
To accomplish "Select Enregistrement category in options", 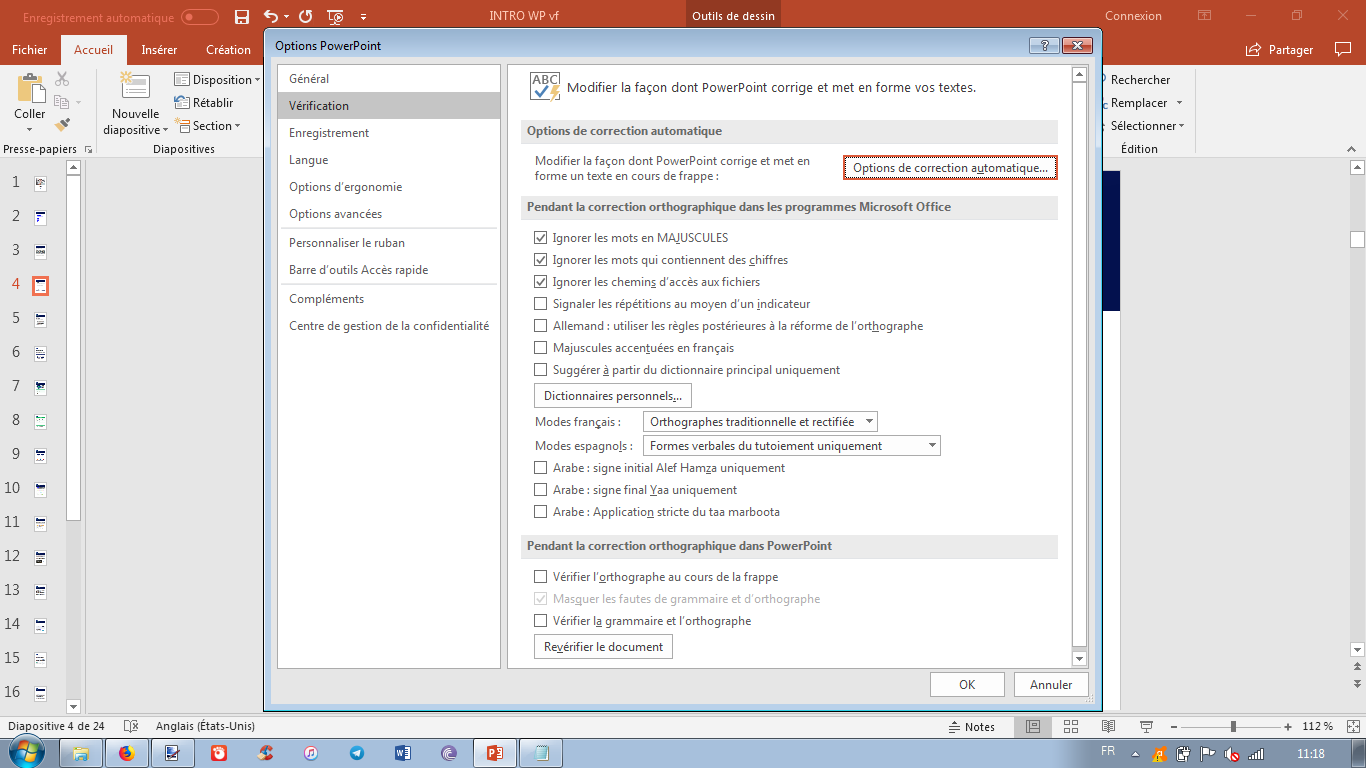I will click(389, 133).
